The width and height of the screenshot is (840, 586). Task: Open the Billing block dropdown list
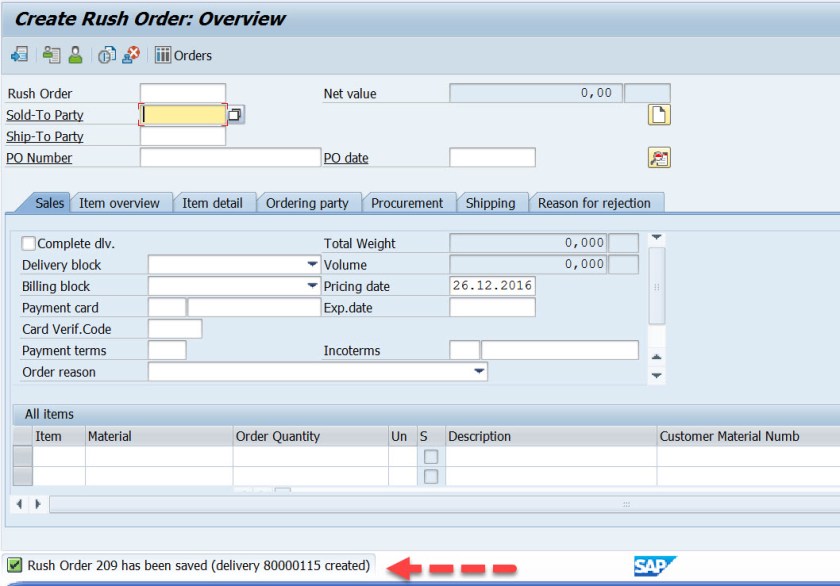312,286
